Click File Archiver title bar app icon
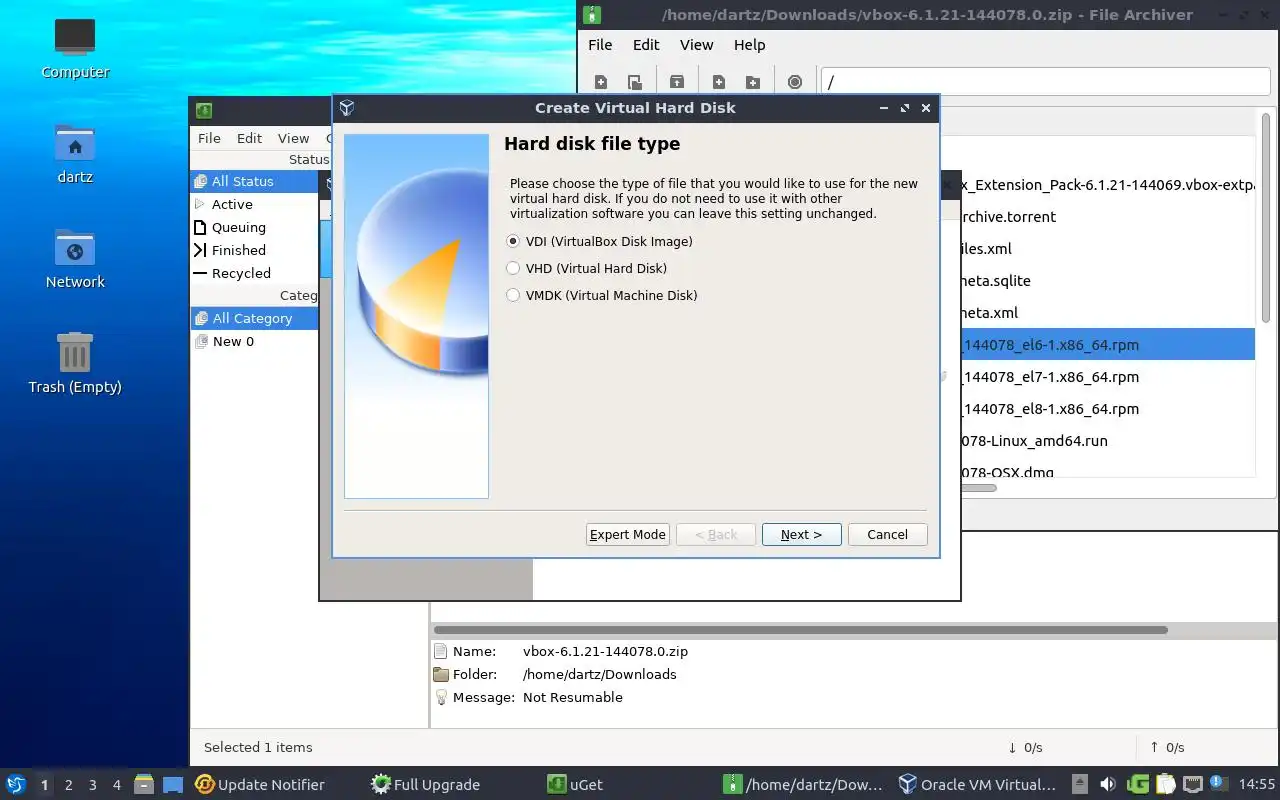The width and height of the screenshot is (1280, 800). coord(592,15)
